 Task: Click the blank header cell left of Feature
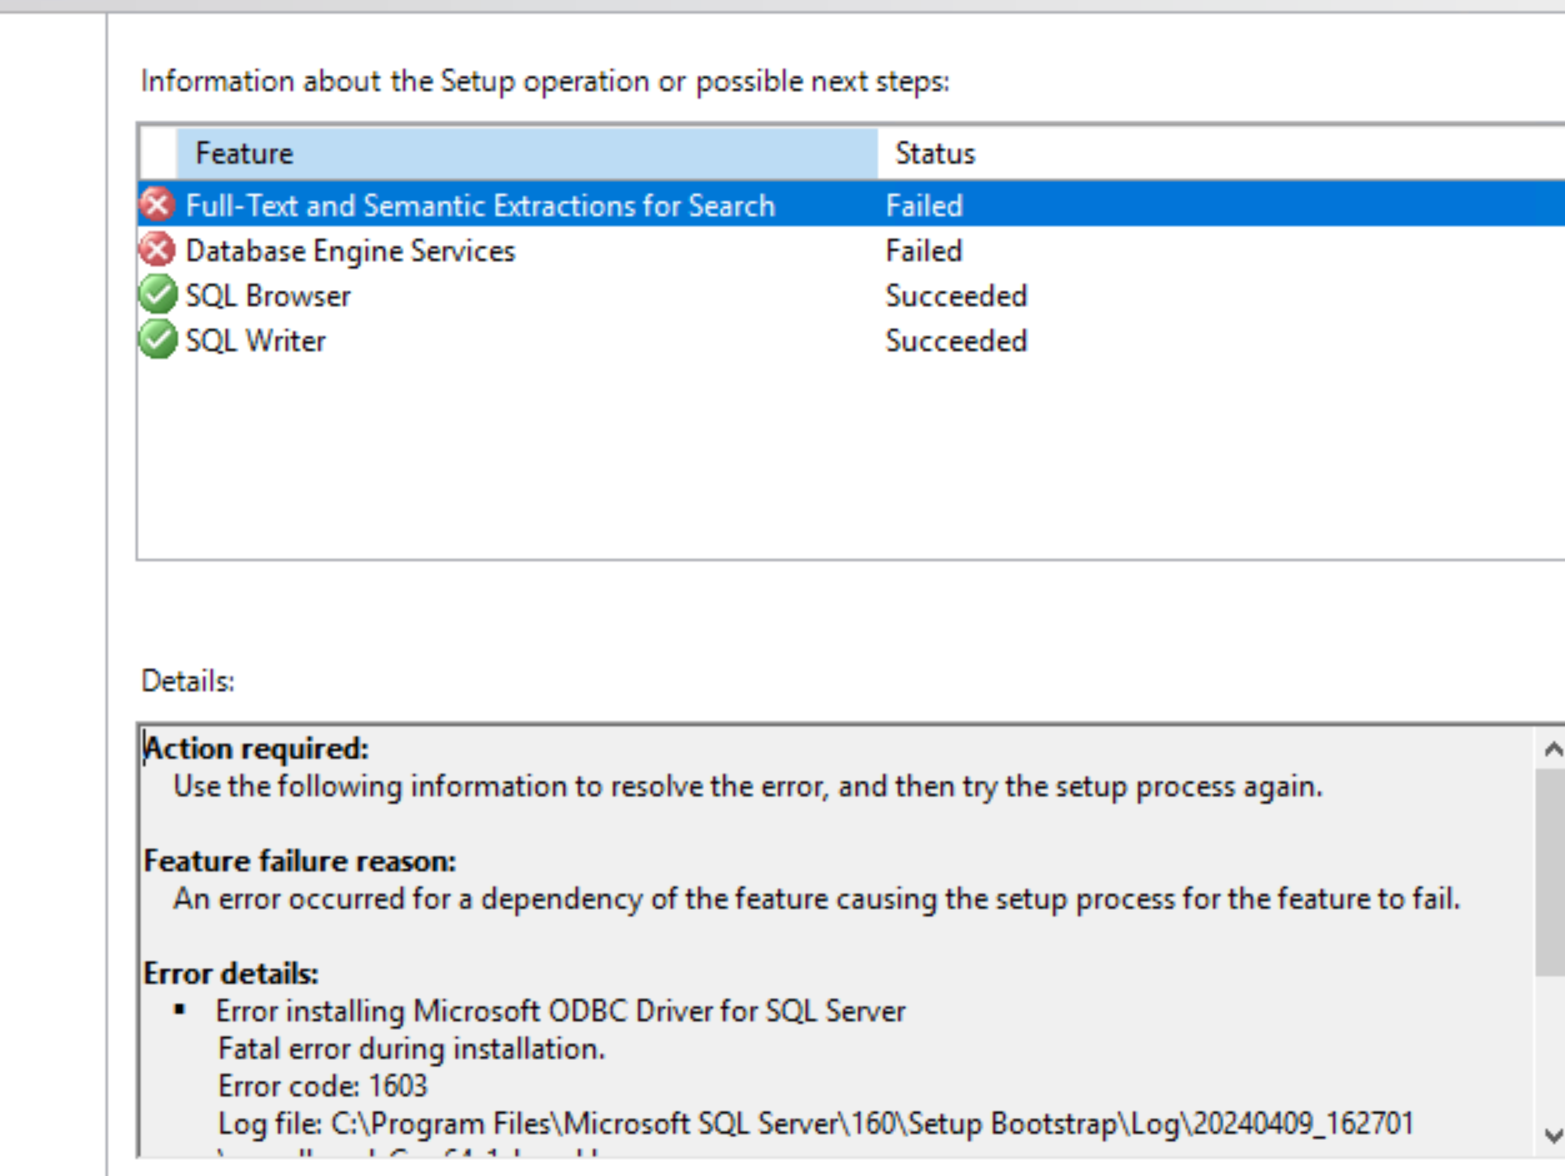tap(158, 153)
